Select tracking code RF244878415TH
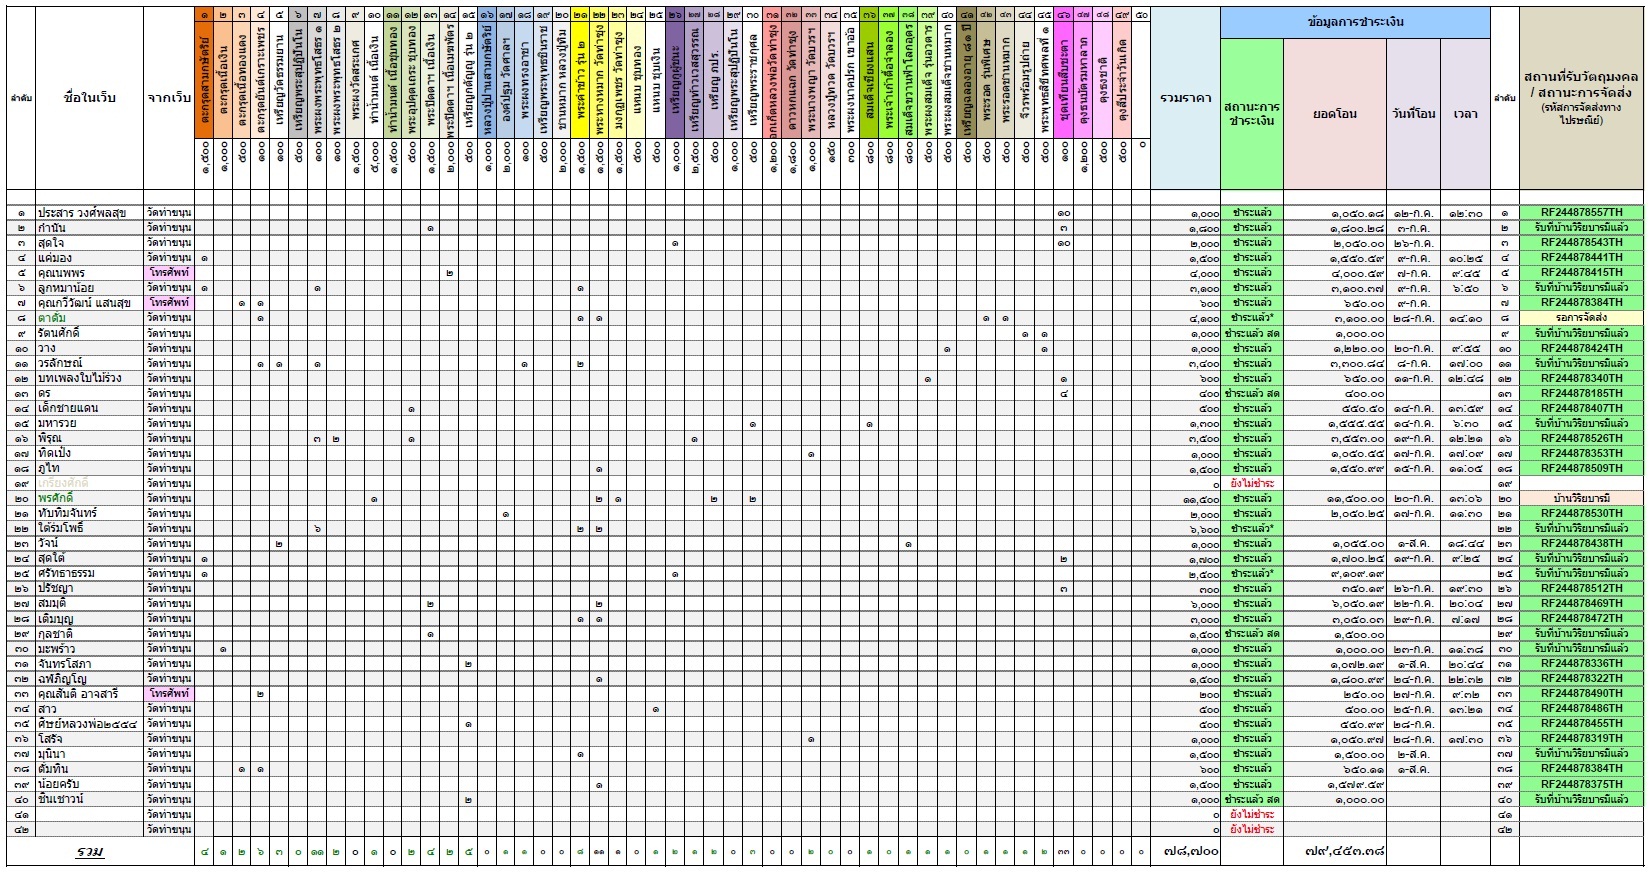 point(1581,273)
